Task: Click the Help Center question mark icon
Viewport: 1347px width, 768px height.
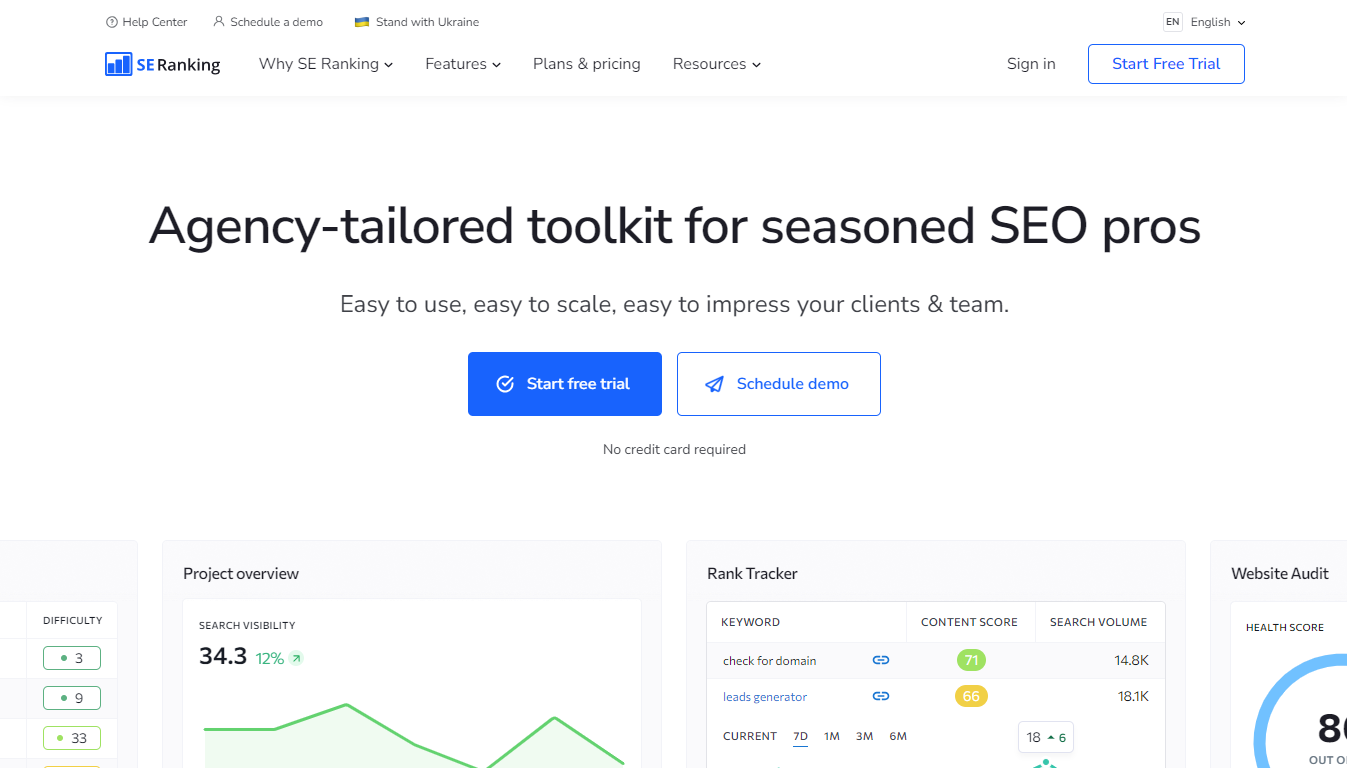Action: [112, 22]
